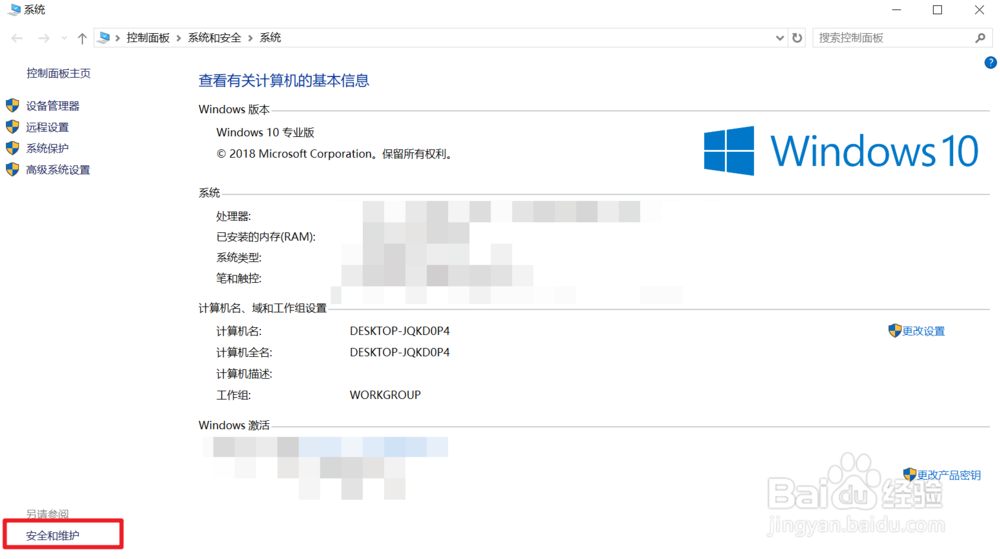
Task: Click the WORKGROUP value
Action: [385, 395]
